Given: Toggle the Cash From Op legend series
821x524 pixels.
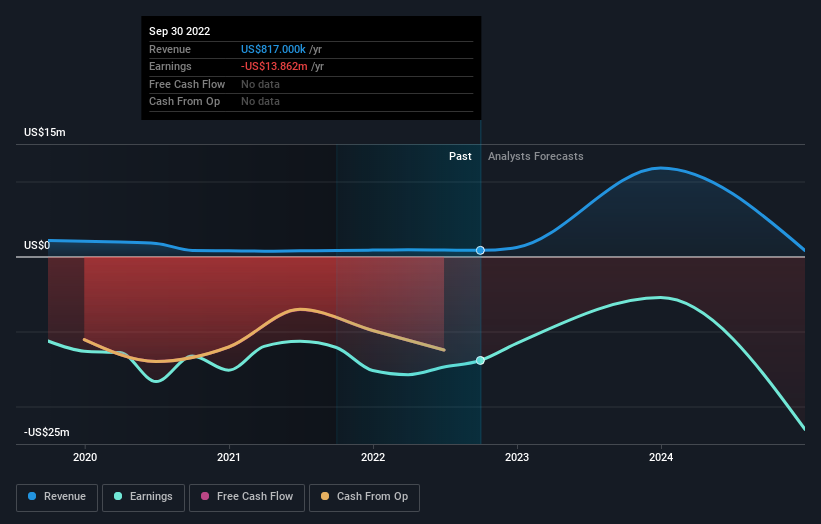Looking at the screenshot, I should (364, 497).
